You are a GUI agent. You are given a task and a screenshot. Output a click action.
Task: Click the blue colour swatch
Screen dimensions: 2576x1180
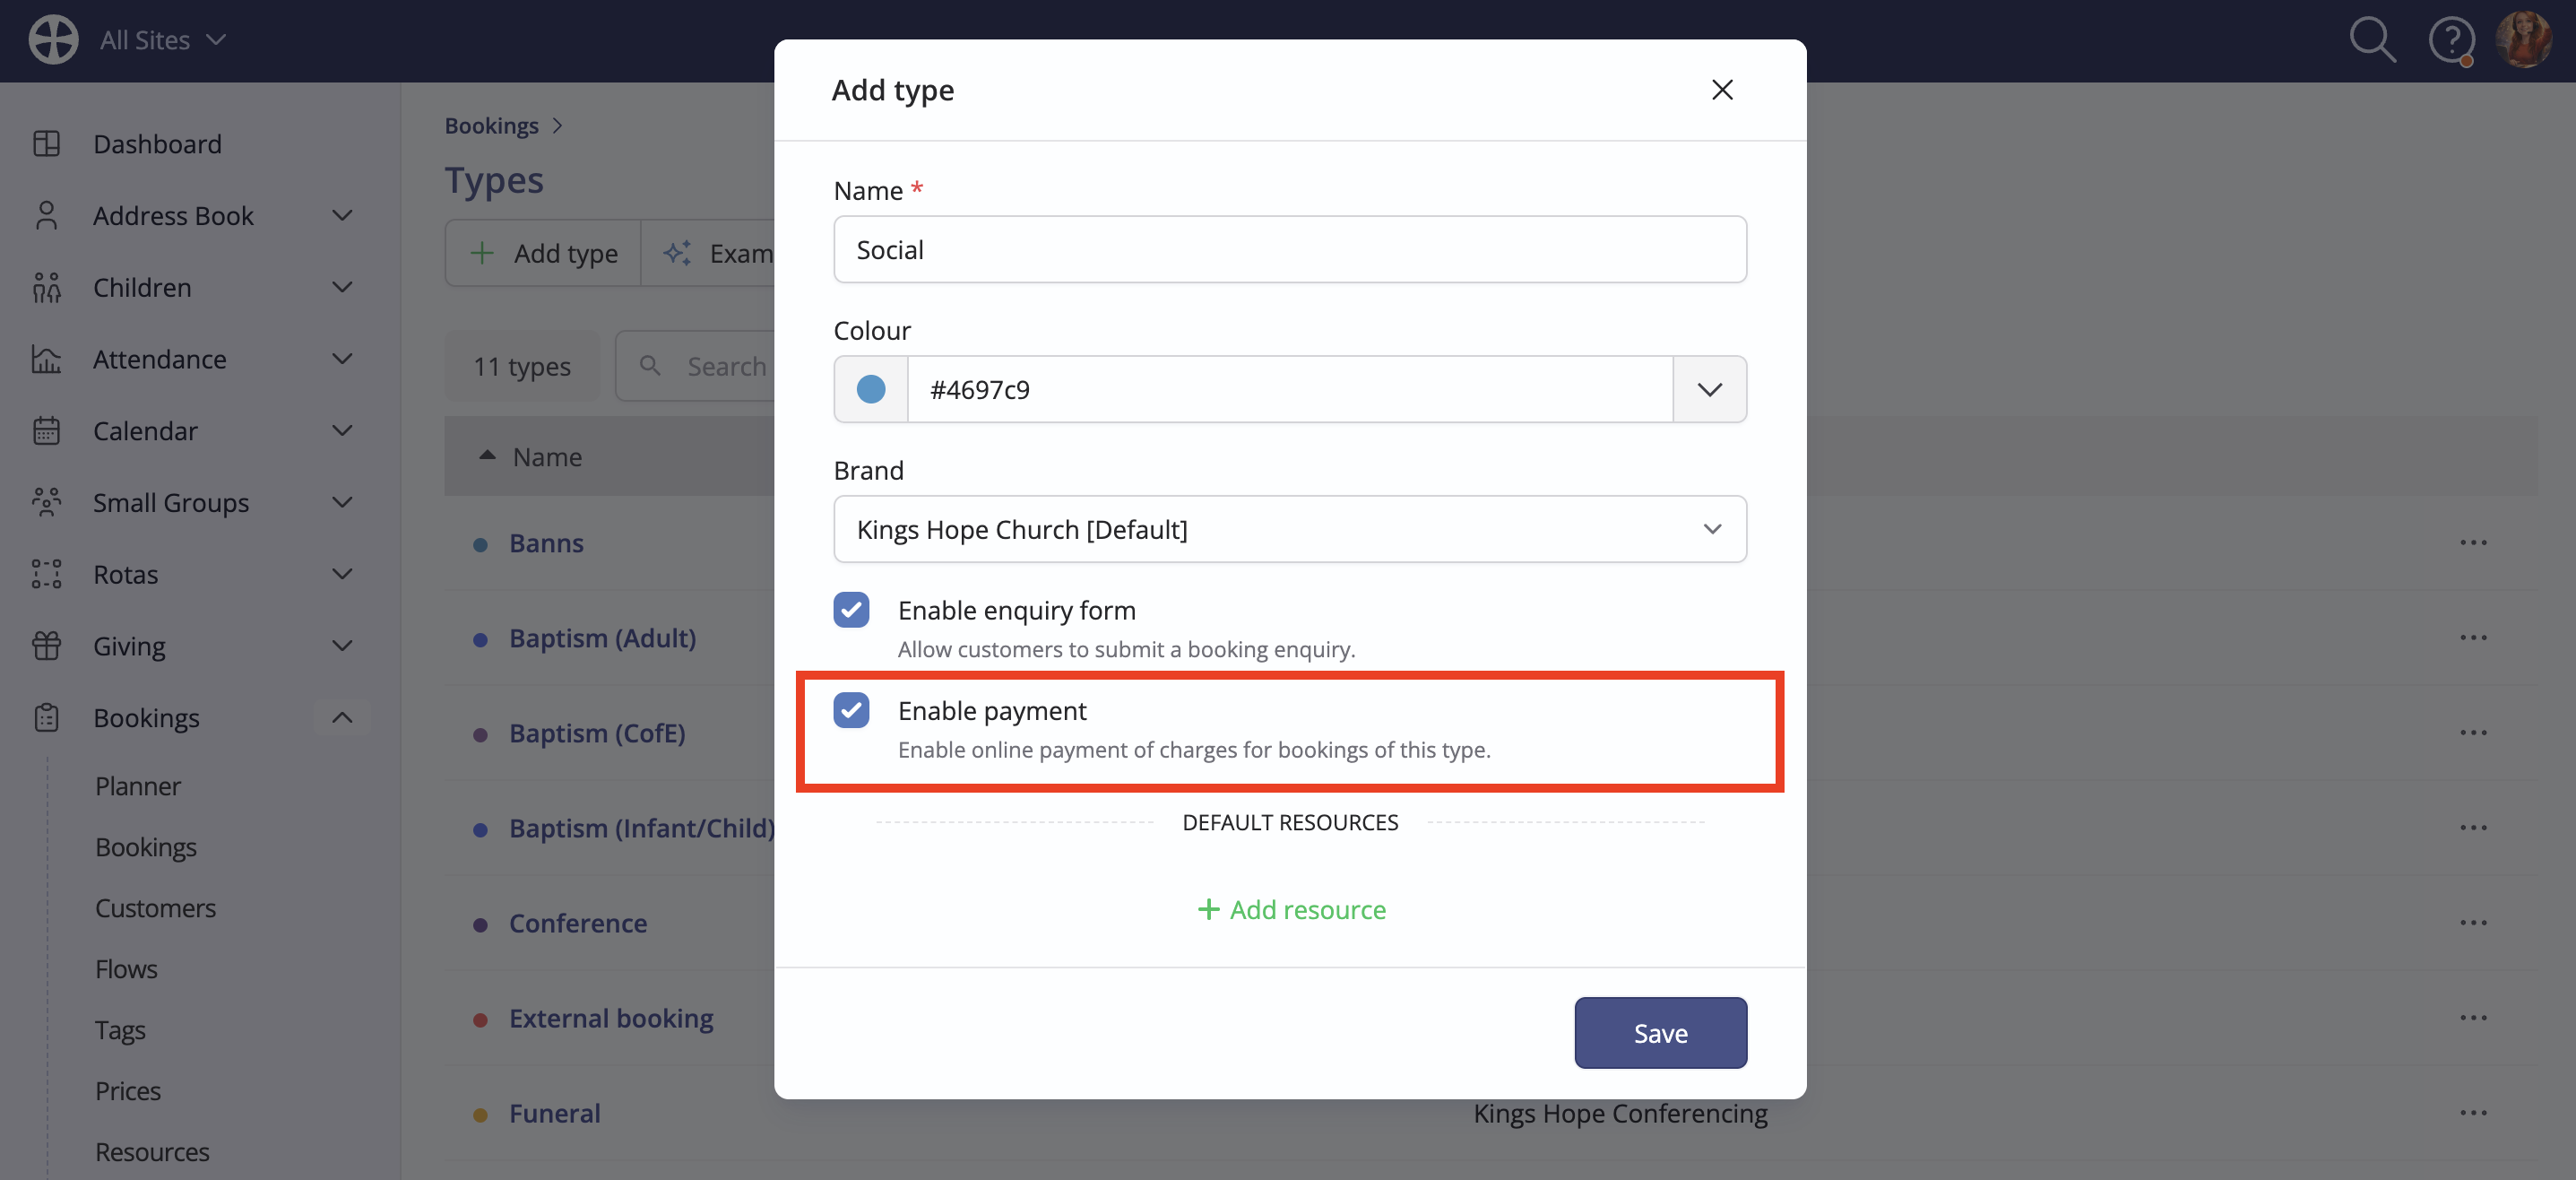point(871,389)
